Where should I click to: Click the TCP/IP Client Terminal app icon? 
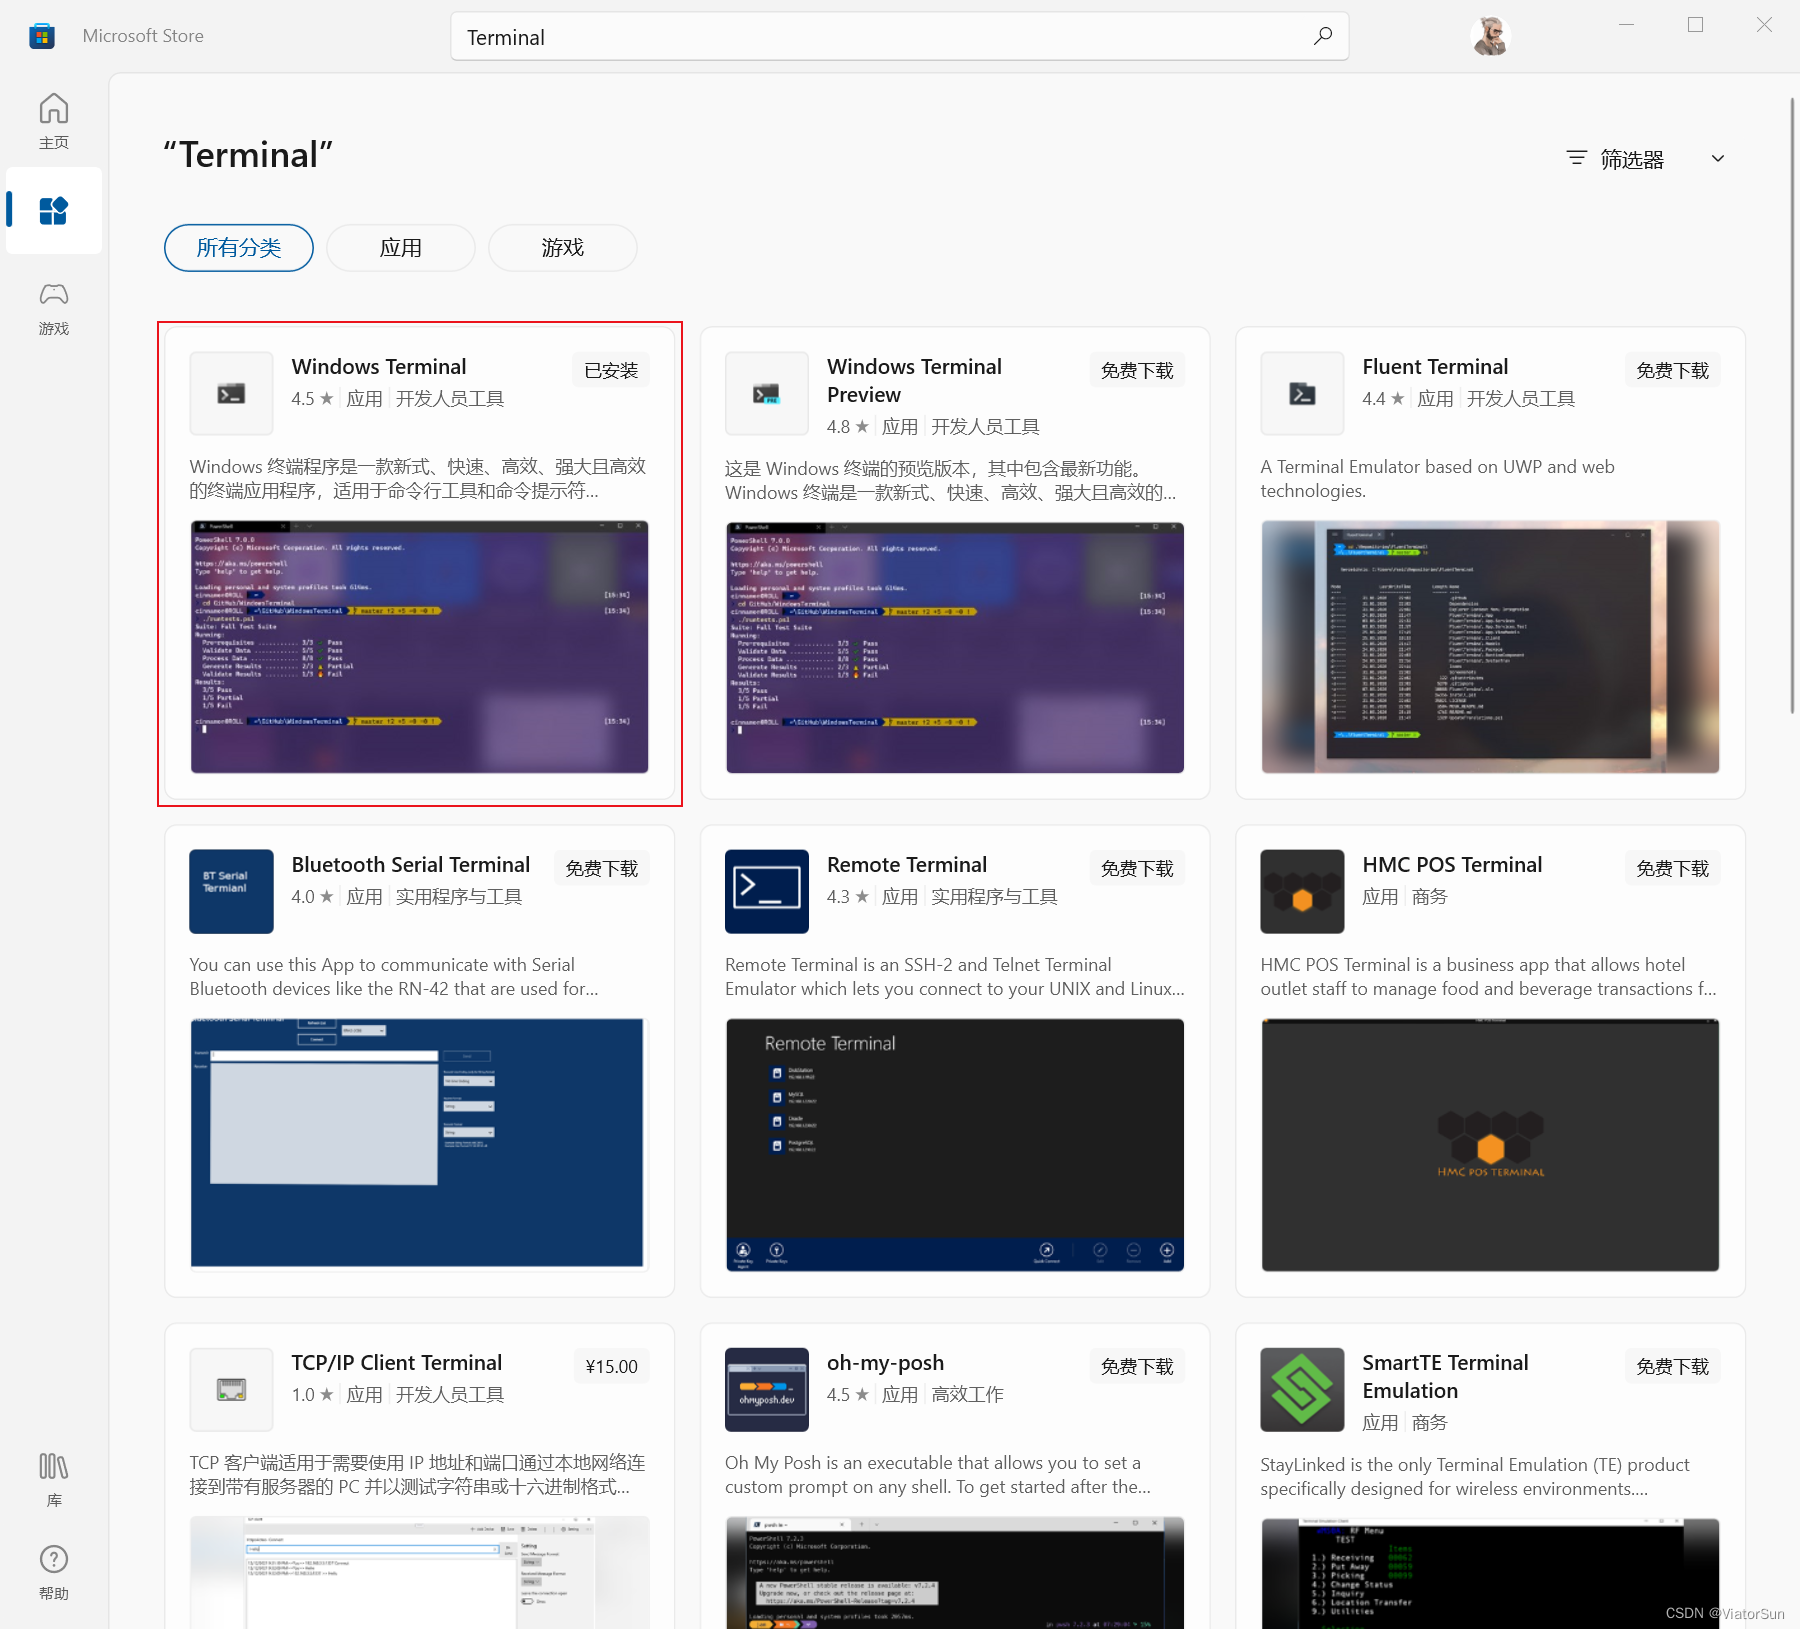(x=231, y=1389)
